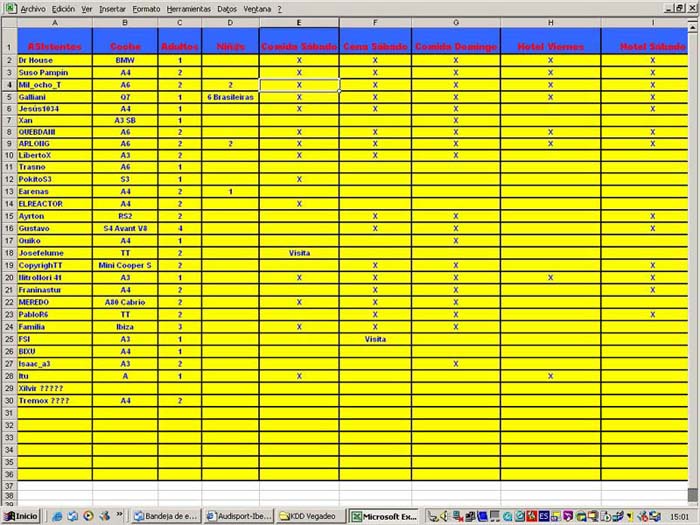The image size is (700, 525).
Task: Select the cell containing Dr House
Action: point(54,60)
